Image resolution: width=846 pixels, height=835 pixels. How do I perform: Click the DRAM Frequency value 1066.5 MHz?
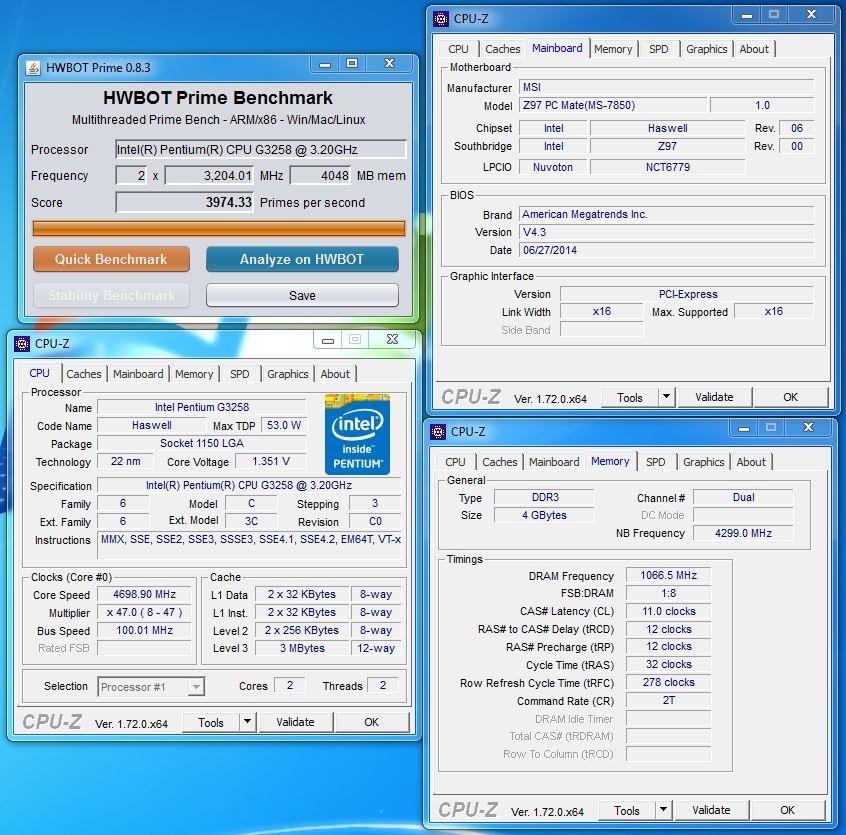(x=668, y=576)
